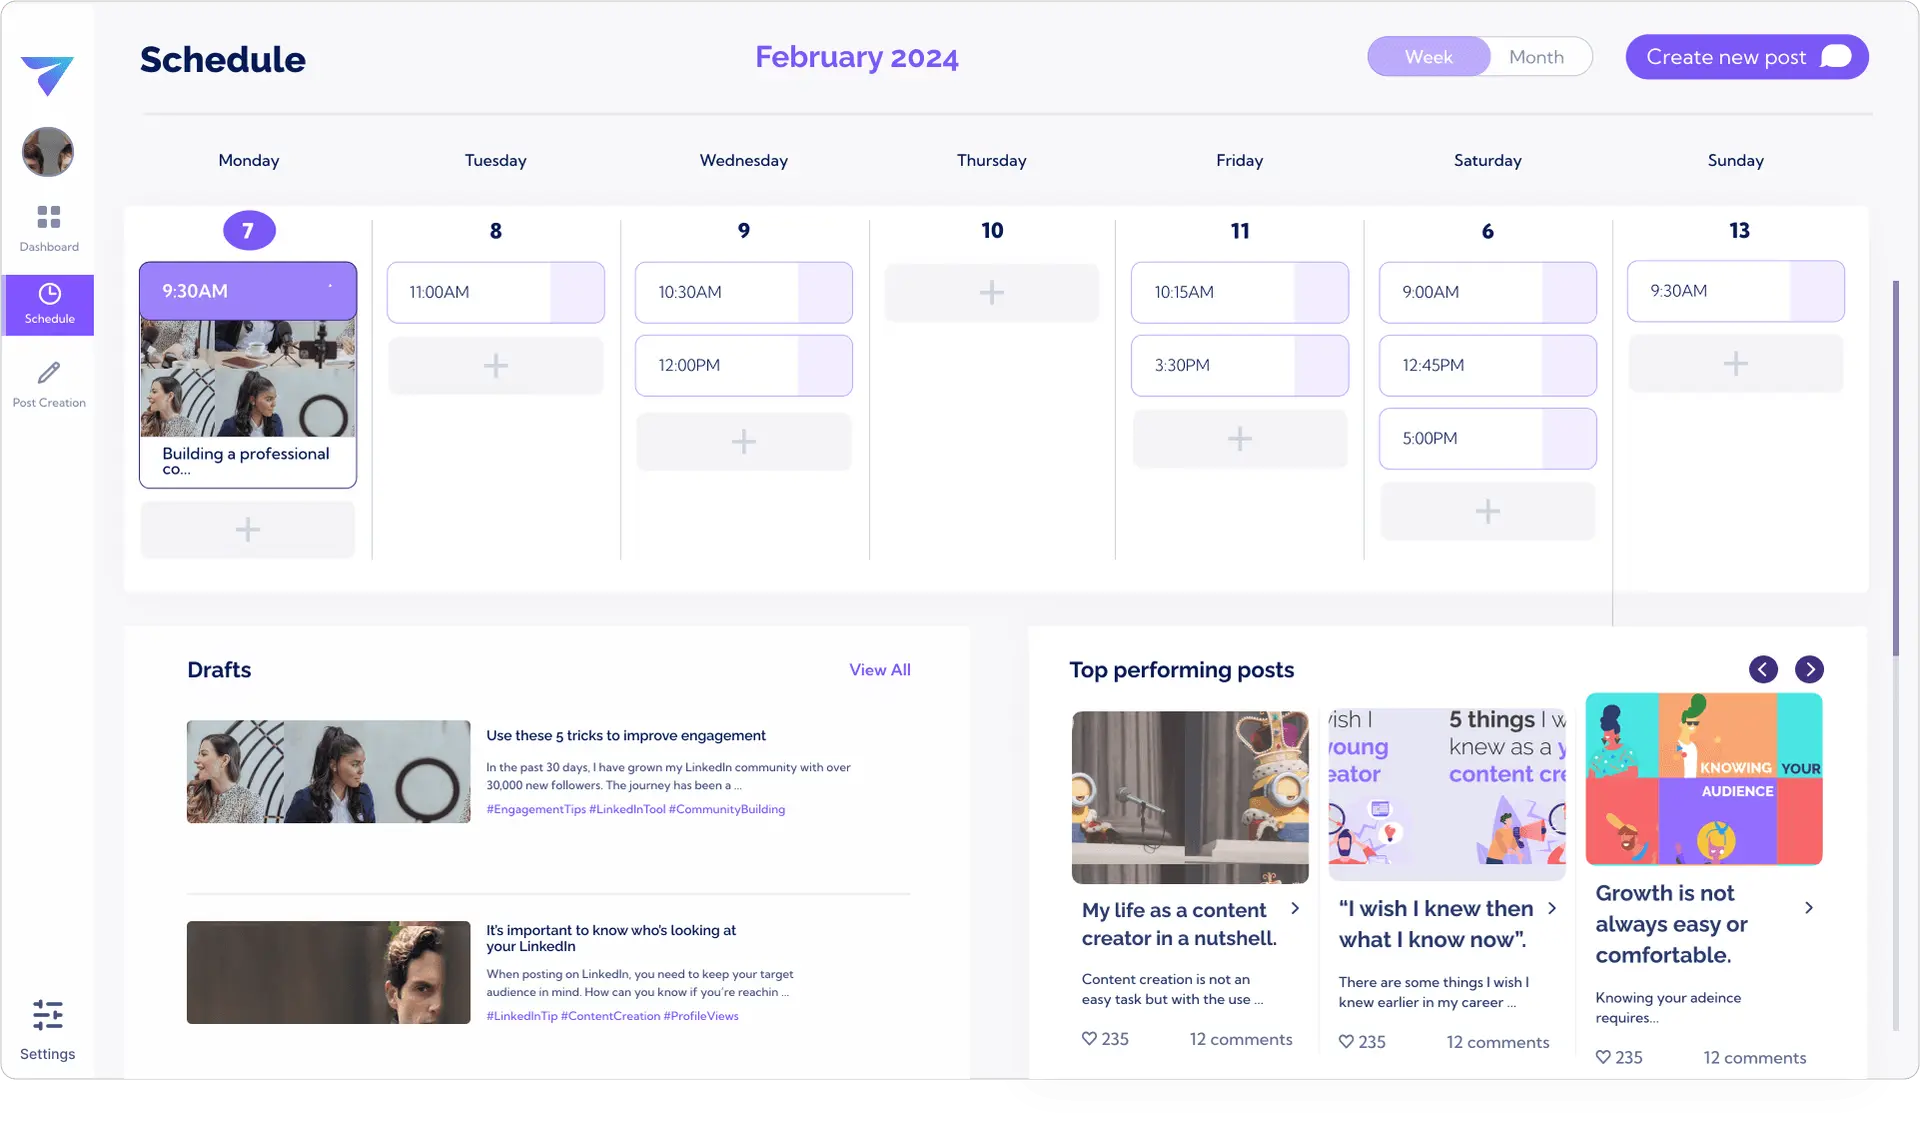Click the page vertical scrollbar
Screen dimensions: 1920x1123
point(1895,468)
